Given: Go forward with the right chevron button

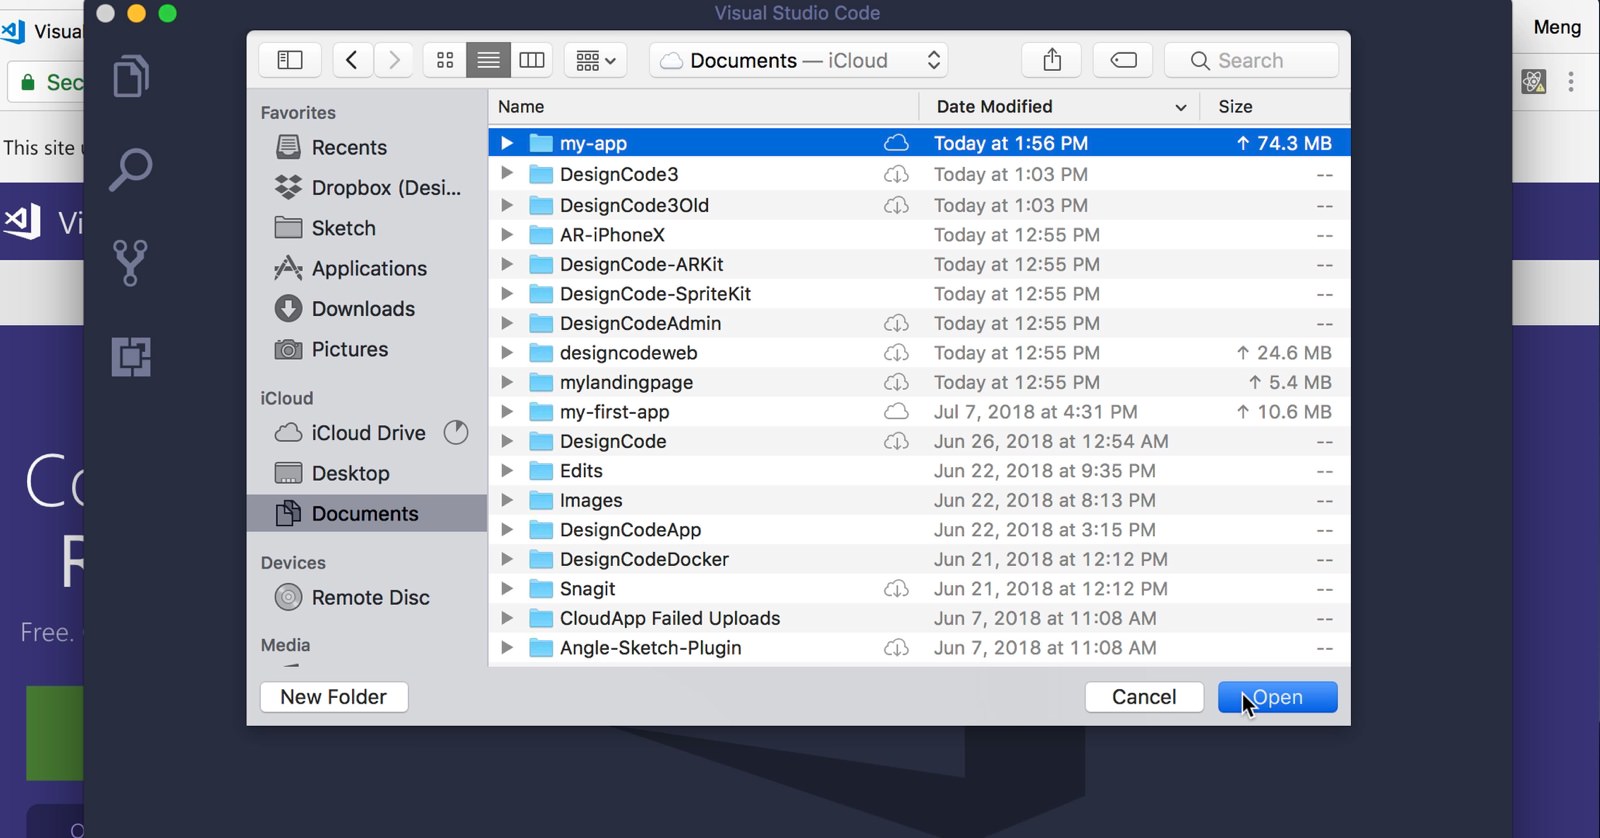Looking at the screenshot, I should coord(394,60).
